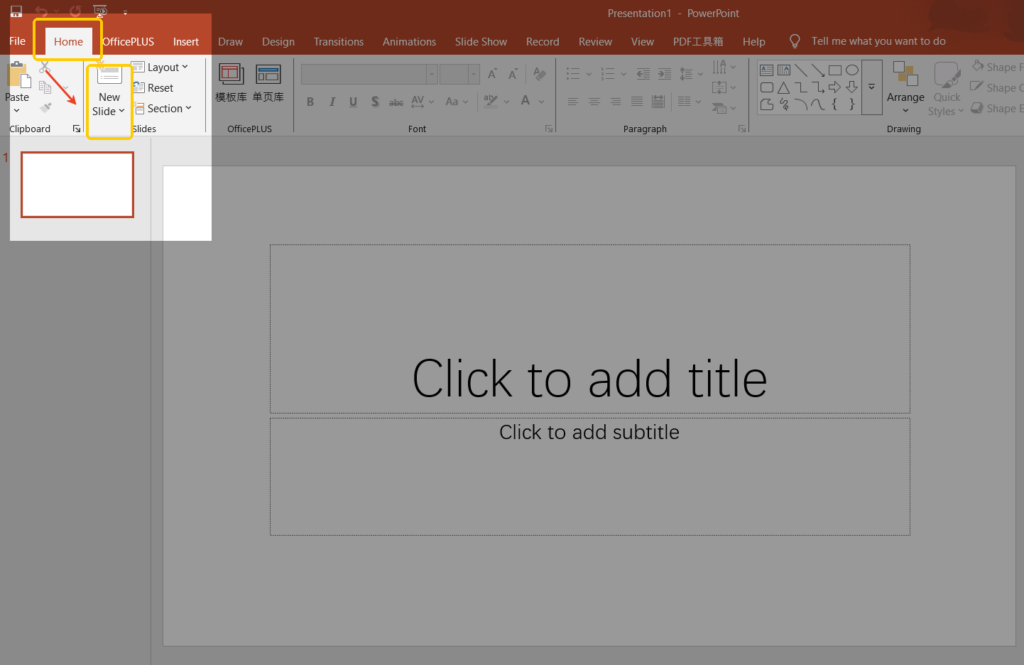
Task: Click the Reset slide button
Action: pyautogui.click(x=153, y=88)
